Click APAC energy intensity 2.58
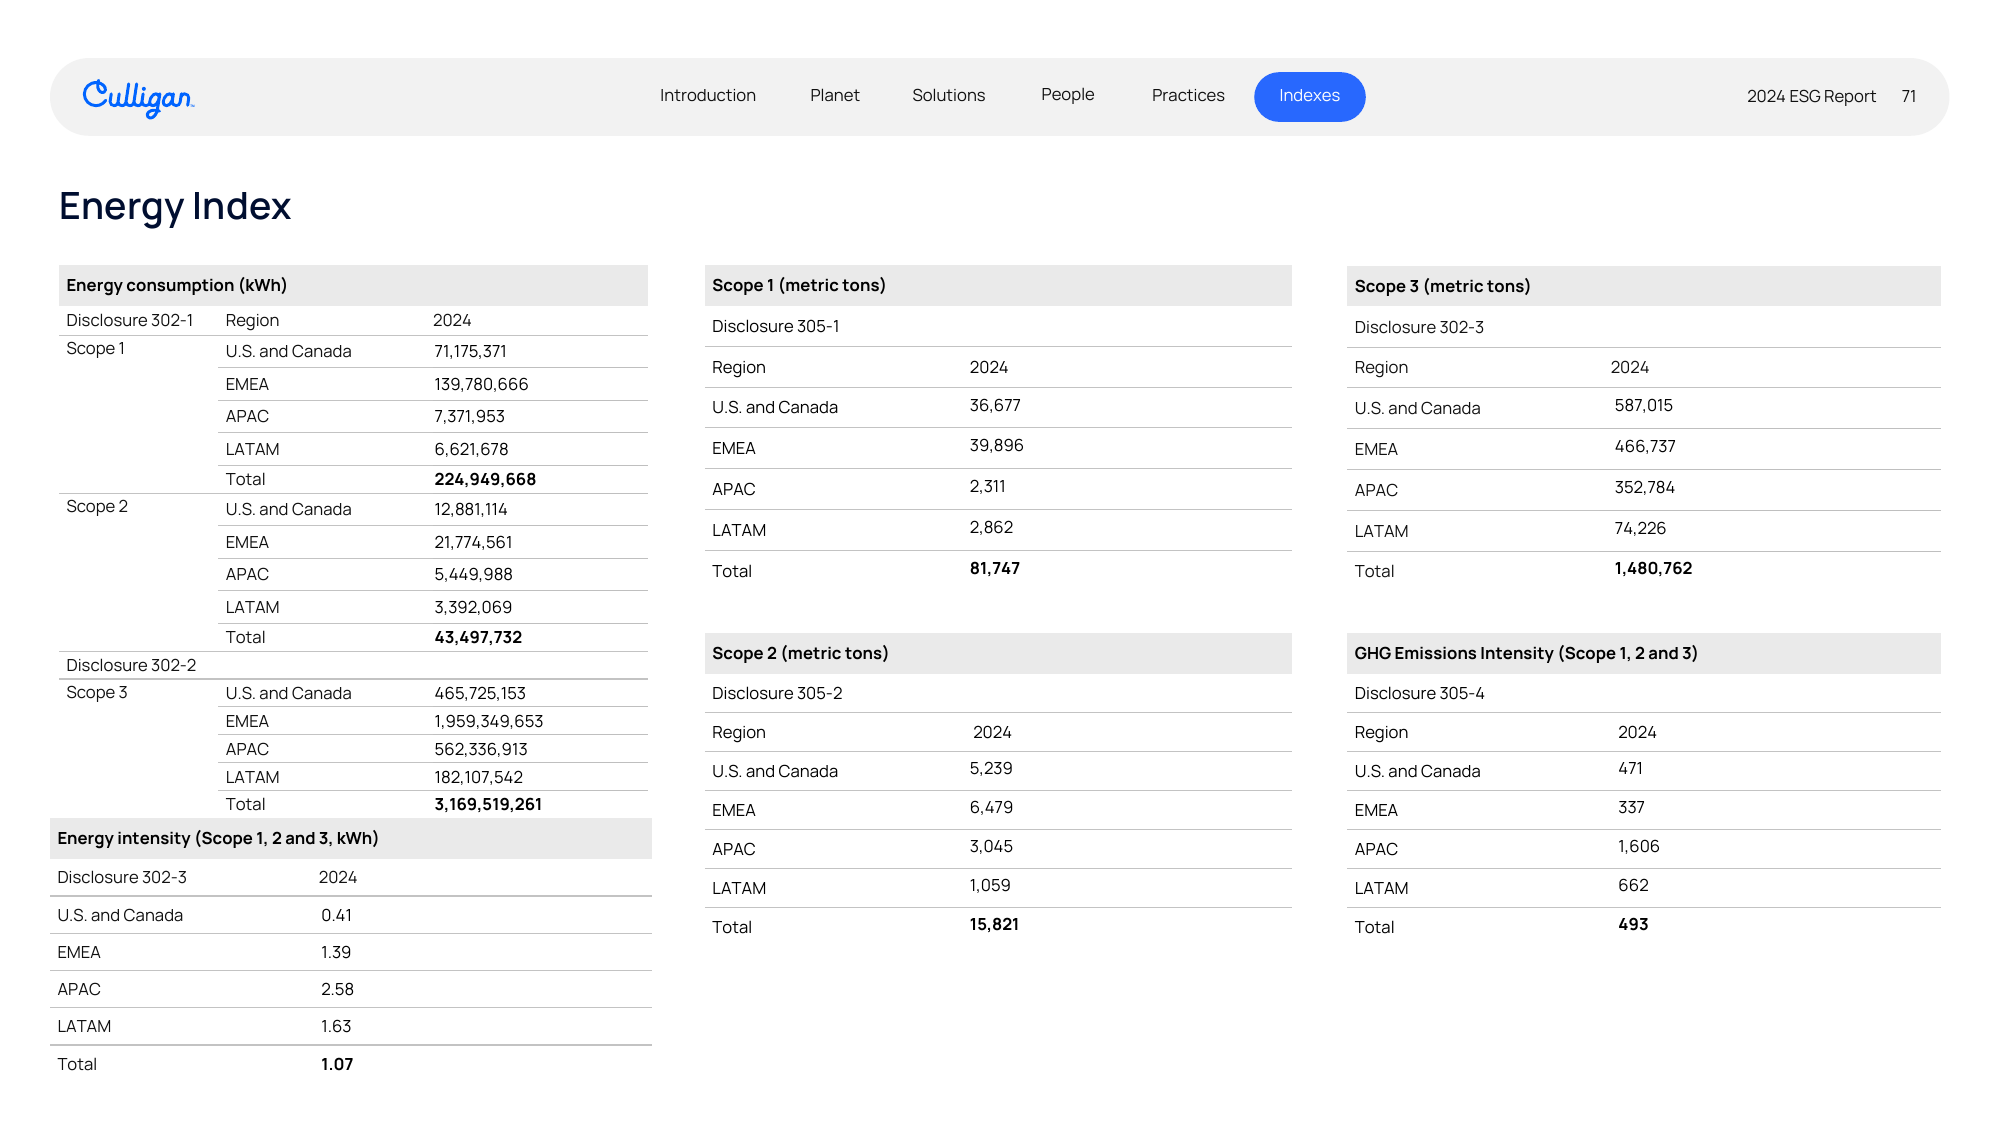The width and height of the screenshot is (2000, 1125). click(x=337, y=990)
